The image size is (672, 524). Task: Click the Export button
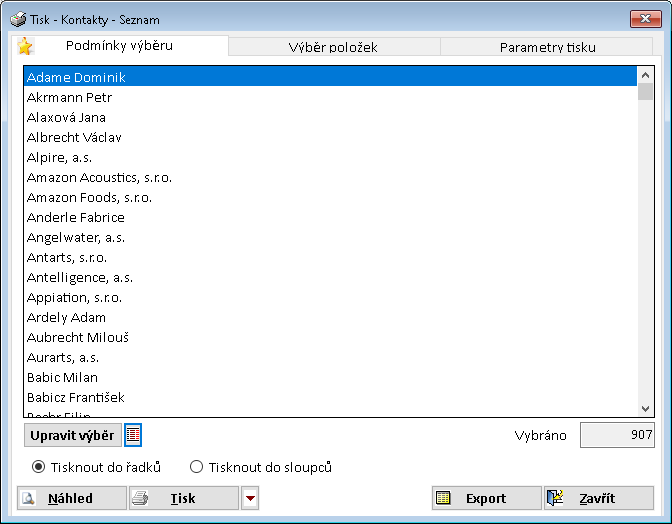(485, 498)
